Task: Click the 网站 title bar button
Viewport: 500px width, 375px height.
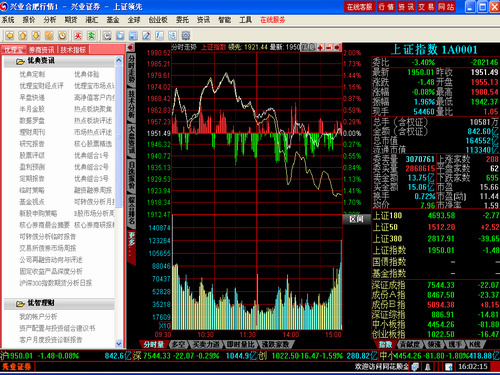Action: tap(446, 7)
